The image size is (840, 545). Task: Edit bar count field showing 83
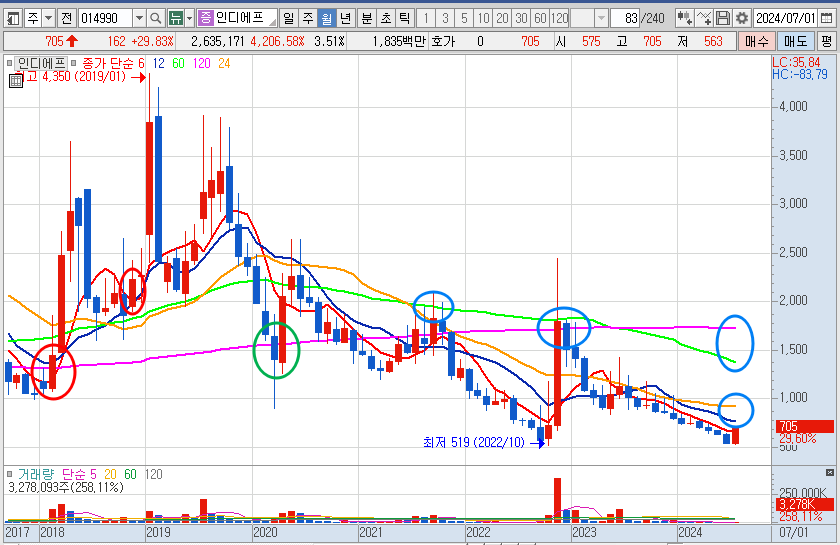625,19
